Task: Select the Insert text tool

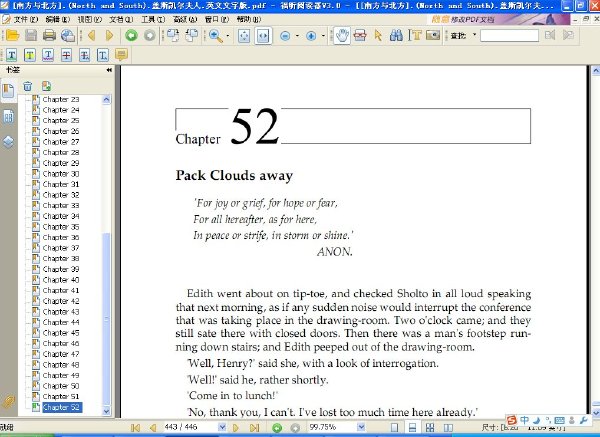Action: tap(103, 55)
